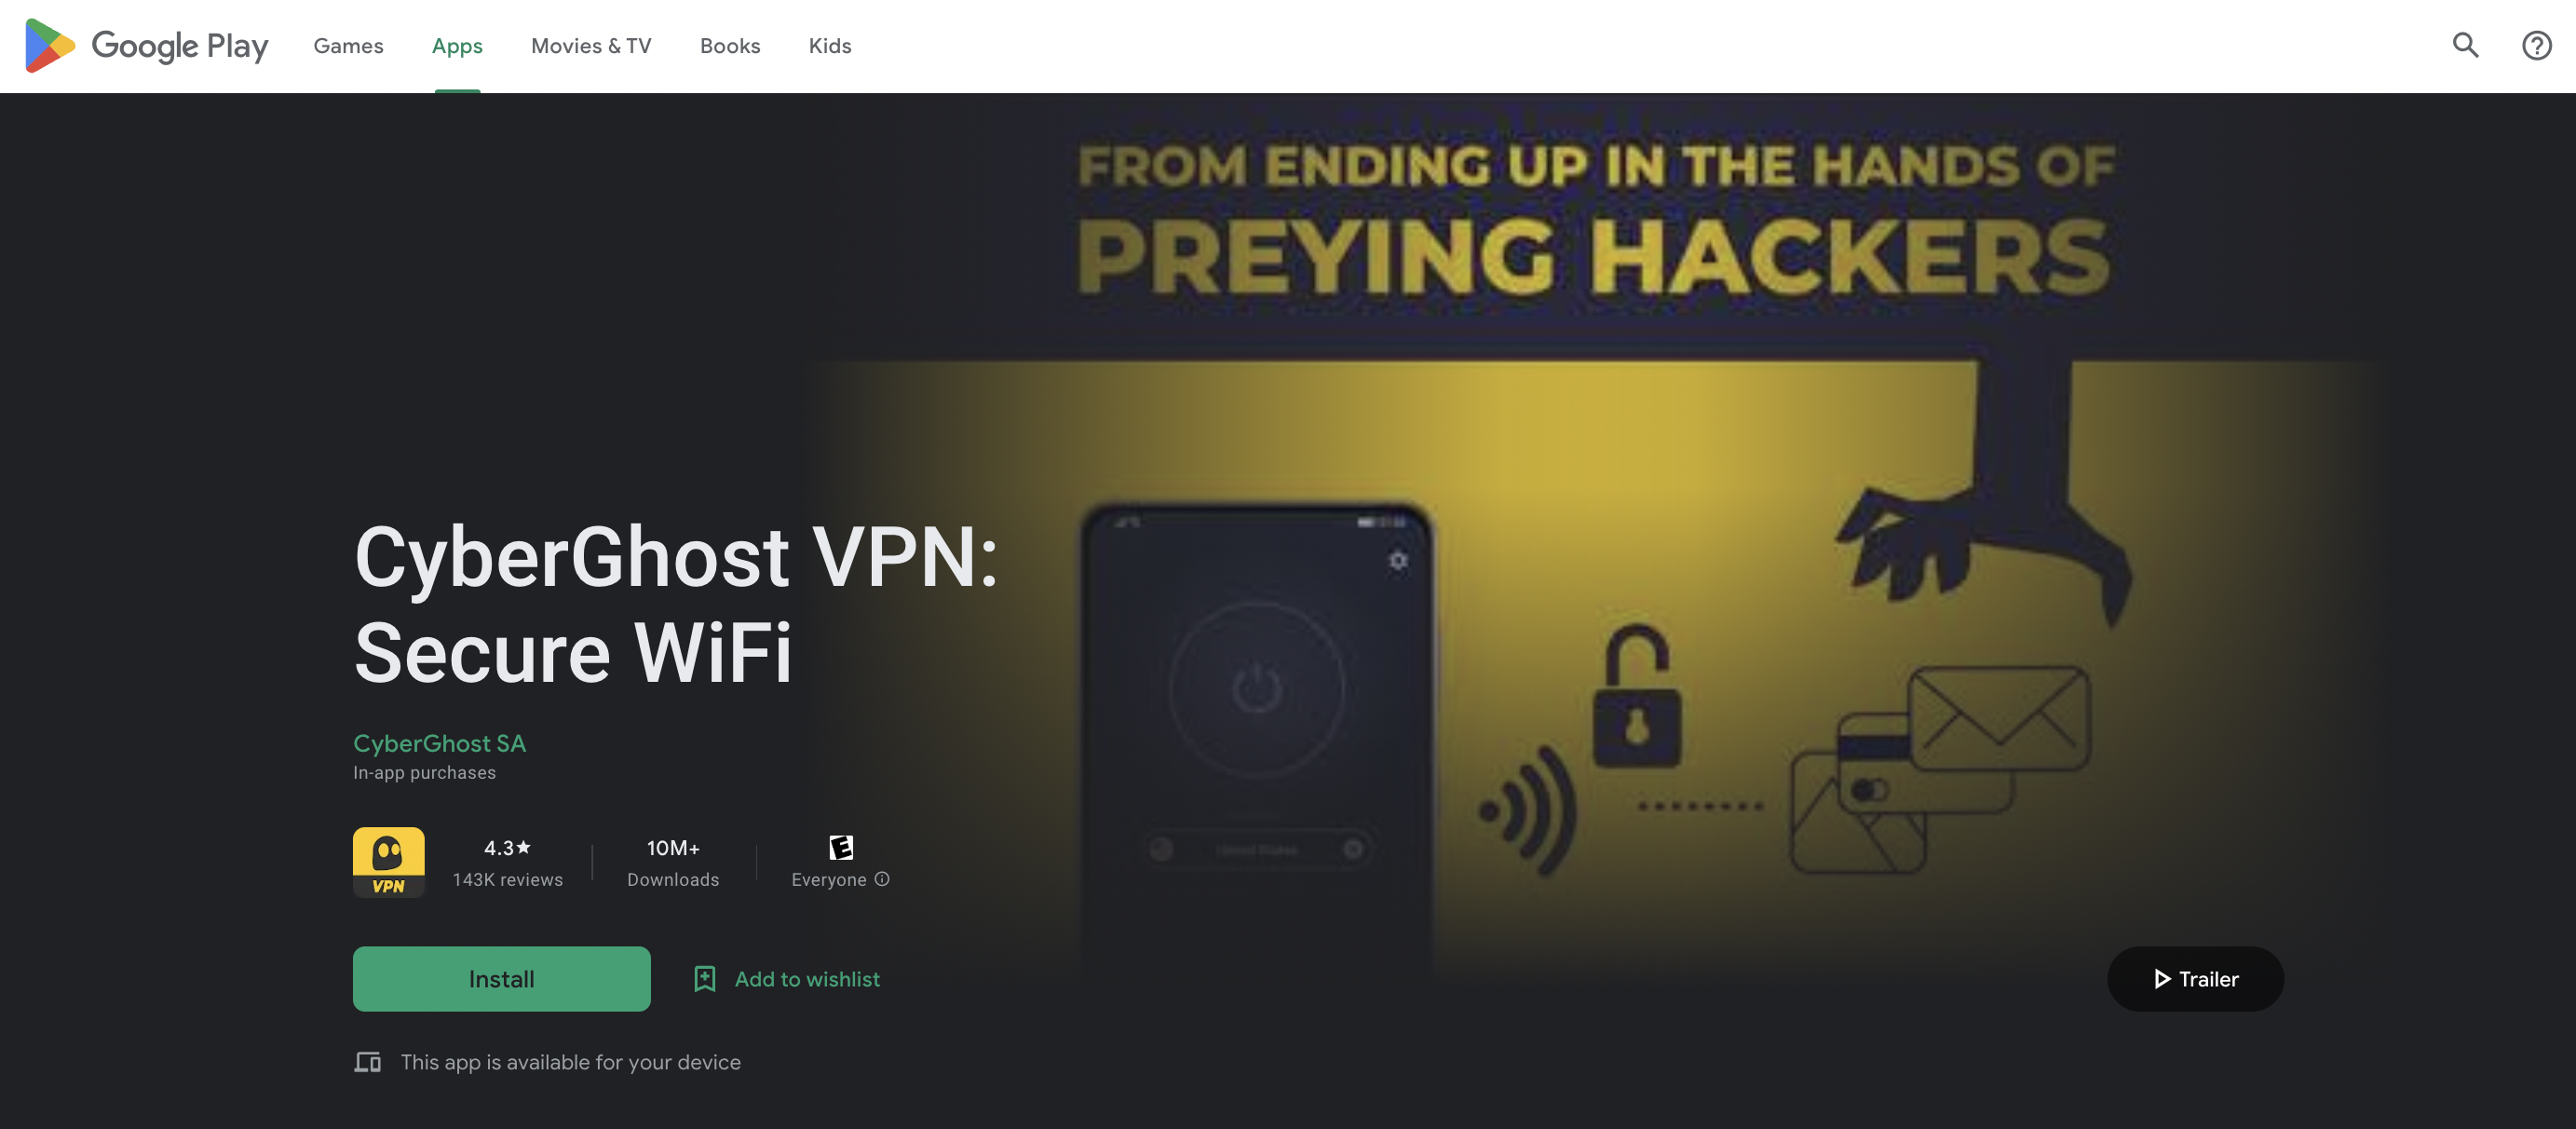Open CyberGhost SA developer page
The height and width of the screenshot is (1129, 2576).
[x=439, y=743]
